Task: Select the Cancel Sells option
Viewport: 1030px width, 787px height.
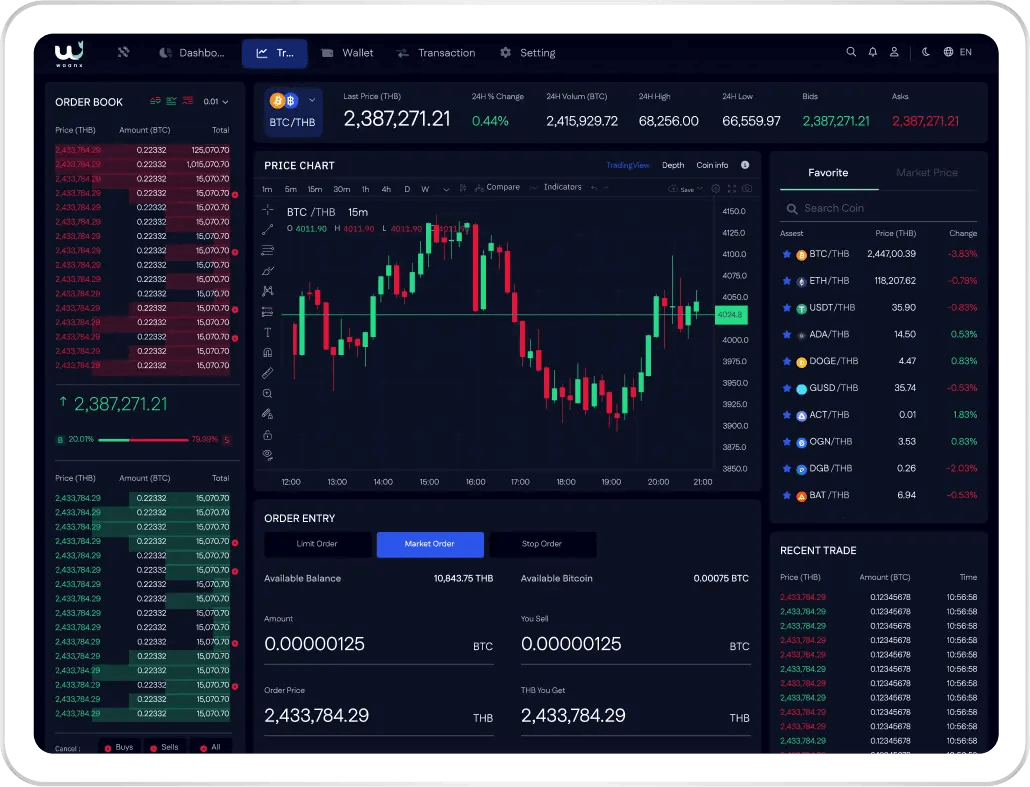Action: tap(164, 747)
